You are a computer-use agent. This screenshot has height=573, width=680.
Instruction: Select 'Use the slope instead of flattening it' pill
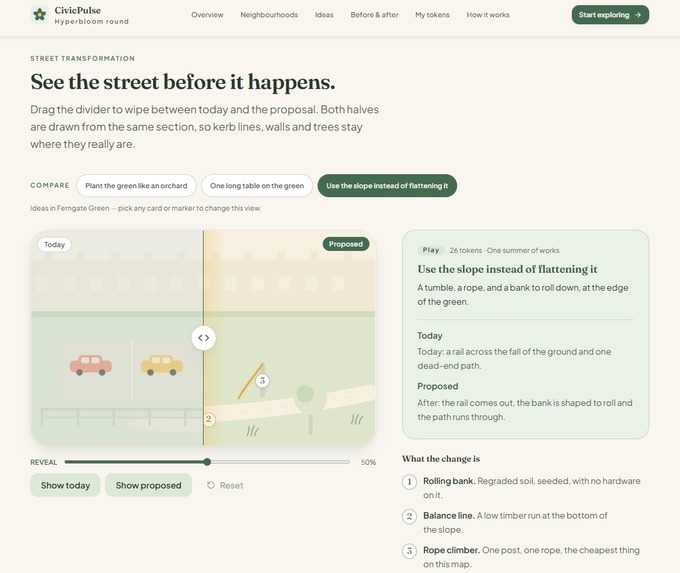[387, 186]
